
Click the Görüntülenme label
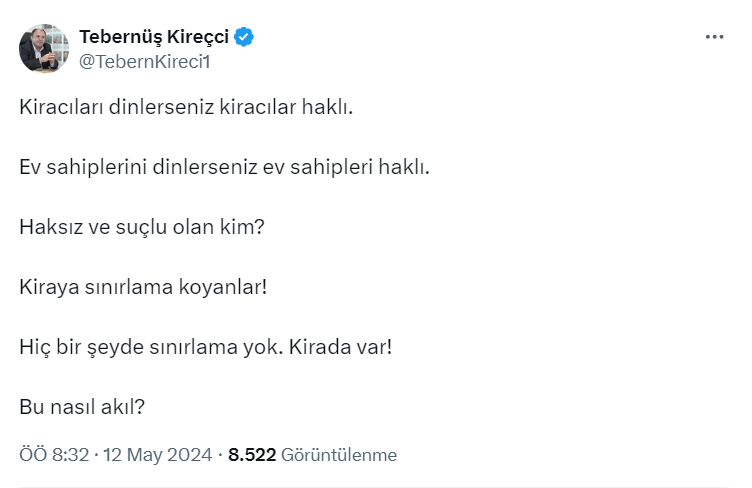pos(339,455)
